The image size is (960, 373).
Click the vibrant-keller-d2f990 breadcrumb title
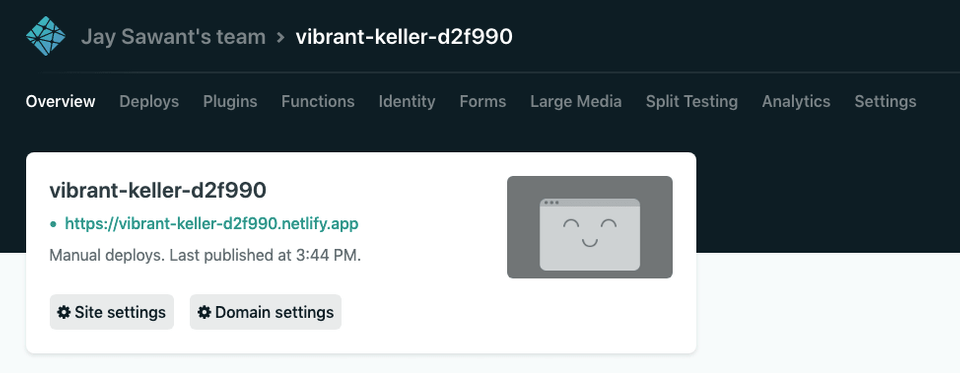tap(404, 37)
